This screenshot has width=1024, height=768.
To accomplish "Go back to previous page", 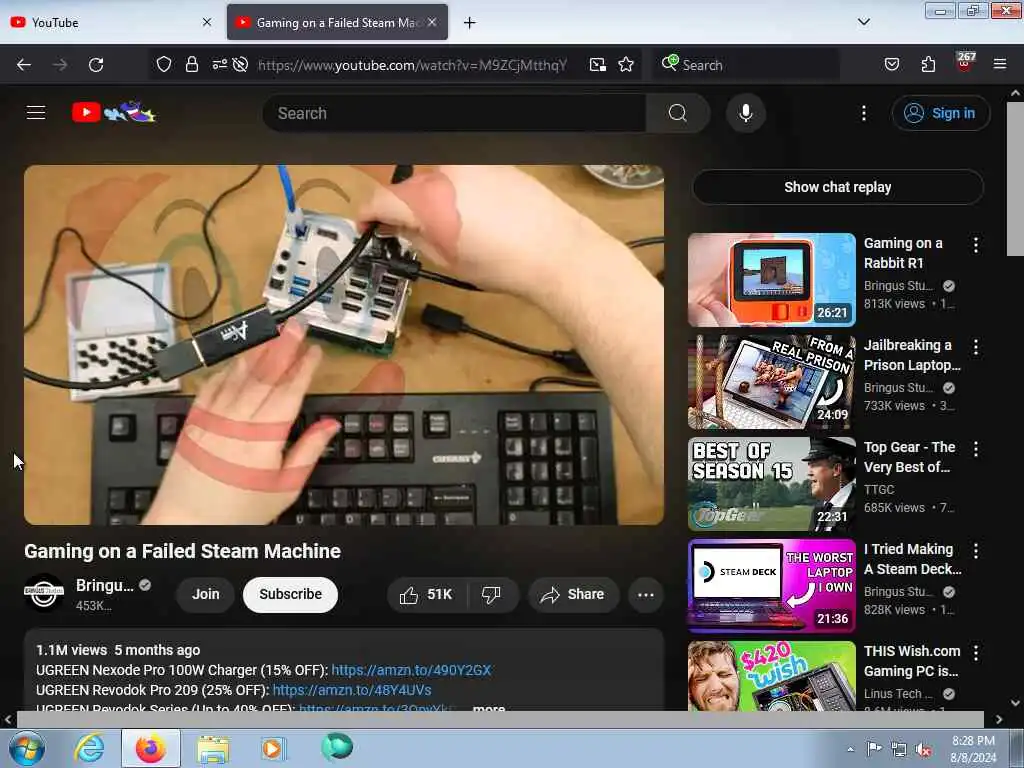I will pos(24,65).
